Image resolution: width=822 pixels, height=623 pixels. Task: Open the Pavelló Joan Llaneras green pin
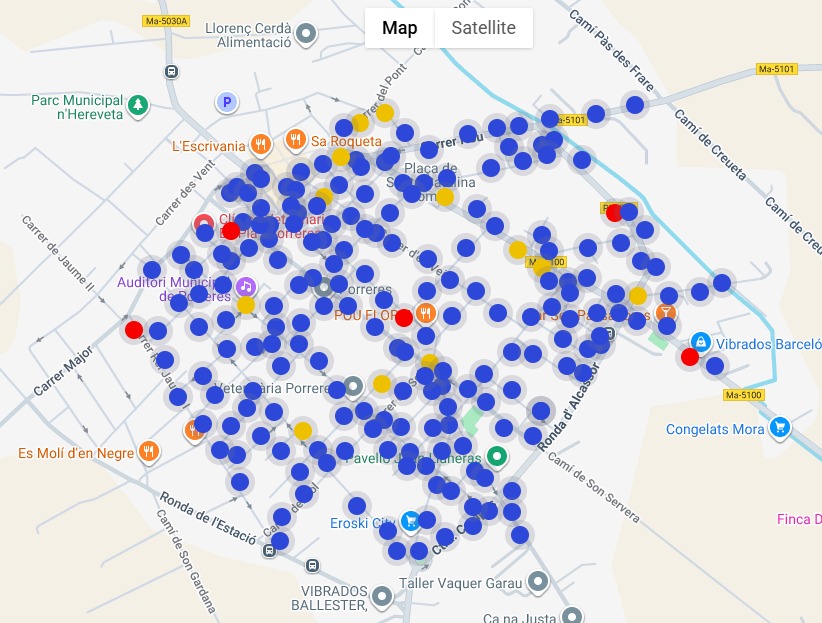click(x=496, y=458)
